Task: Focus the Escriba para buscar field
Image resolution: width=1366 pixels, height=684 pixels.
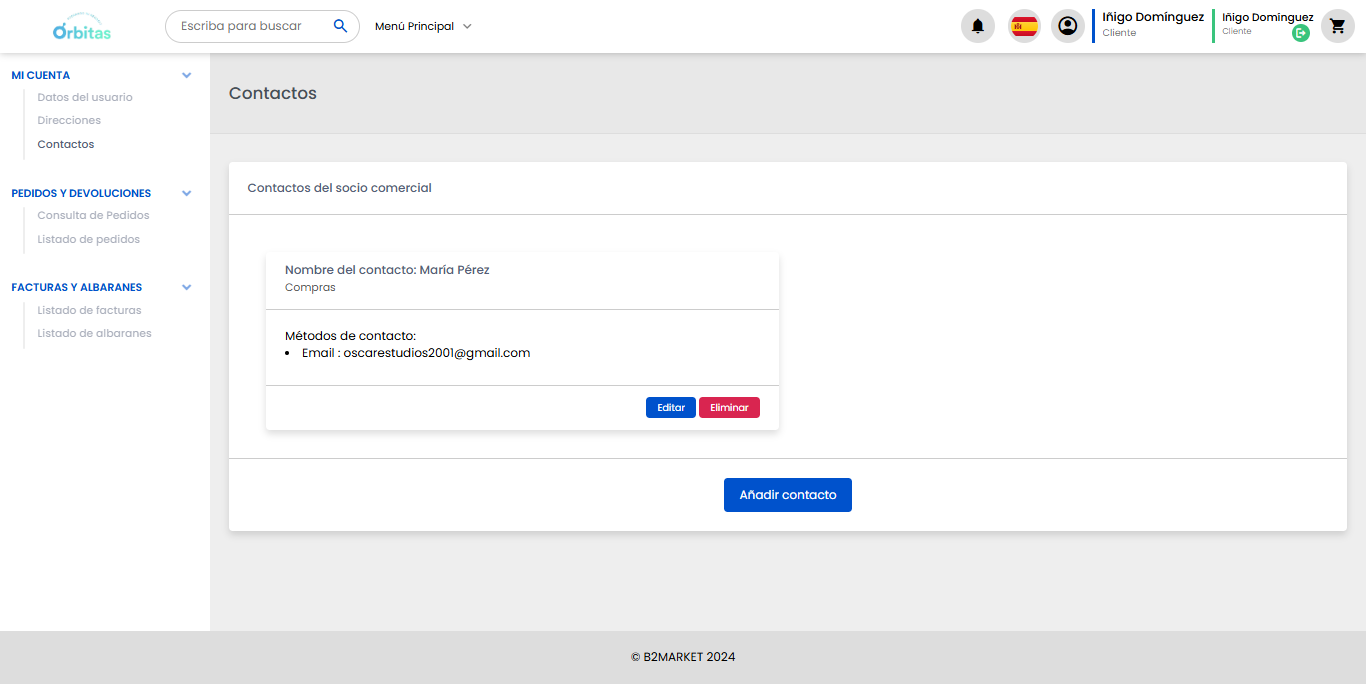Action: [250, 26]
